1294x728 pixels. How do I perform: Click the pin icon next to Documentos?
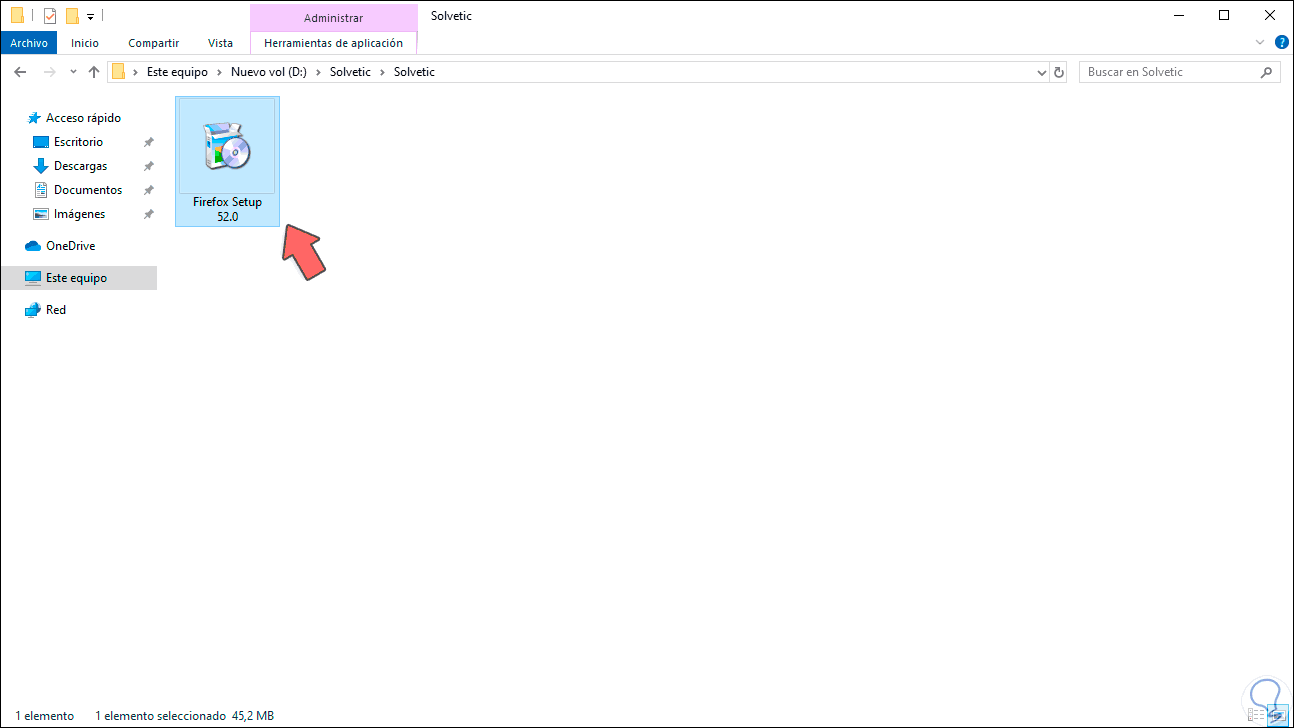(148, 190)
